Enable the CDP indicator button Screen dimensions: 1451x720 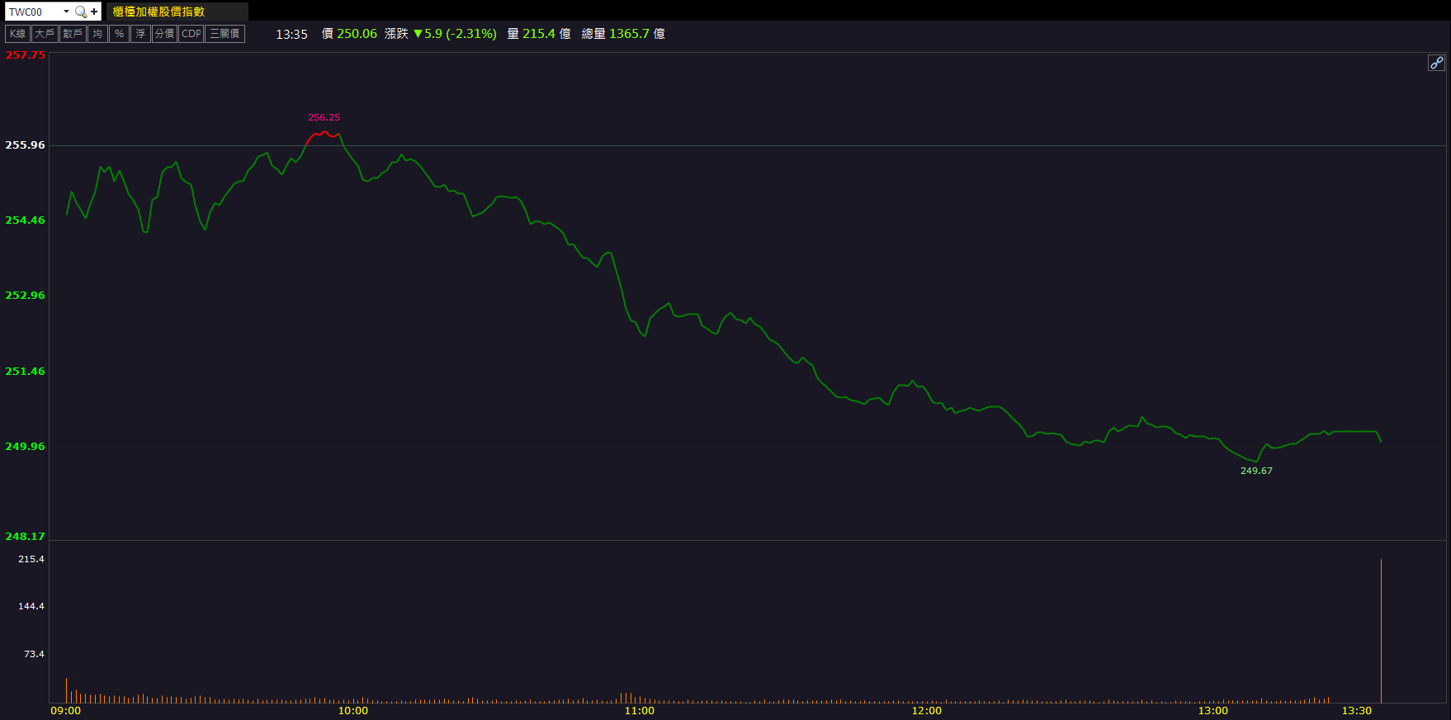(191, 34)
